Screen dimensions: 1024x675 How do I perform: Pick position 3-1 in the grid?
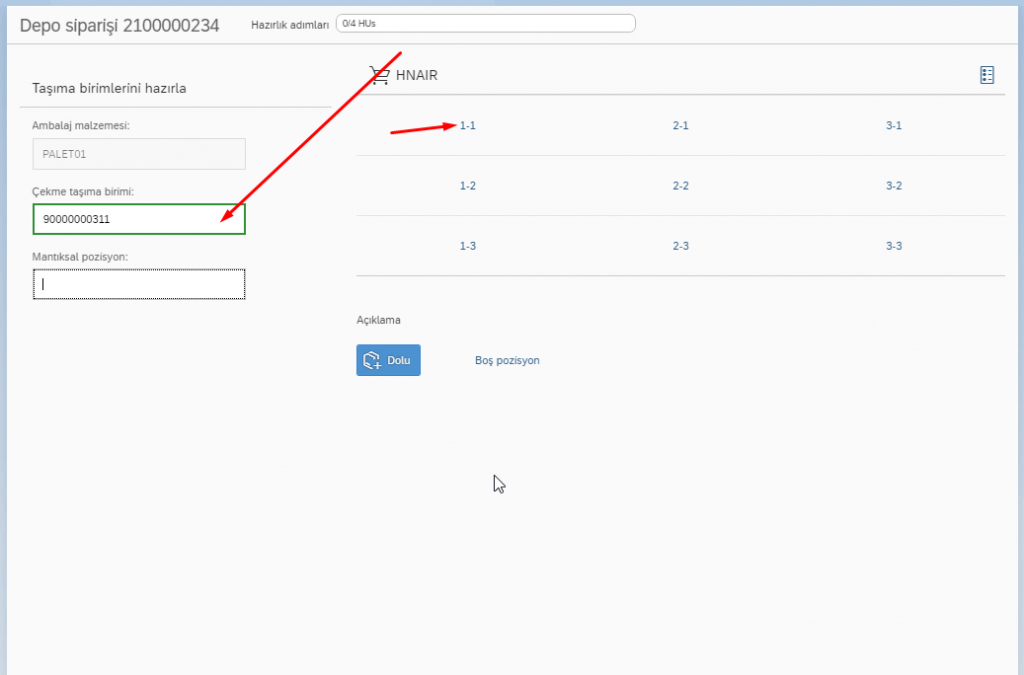[x=894, y=126]
